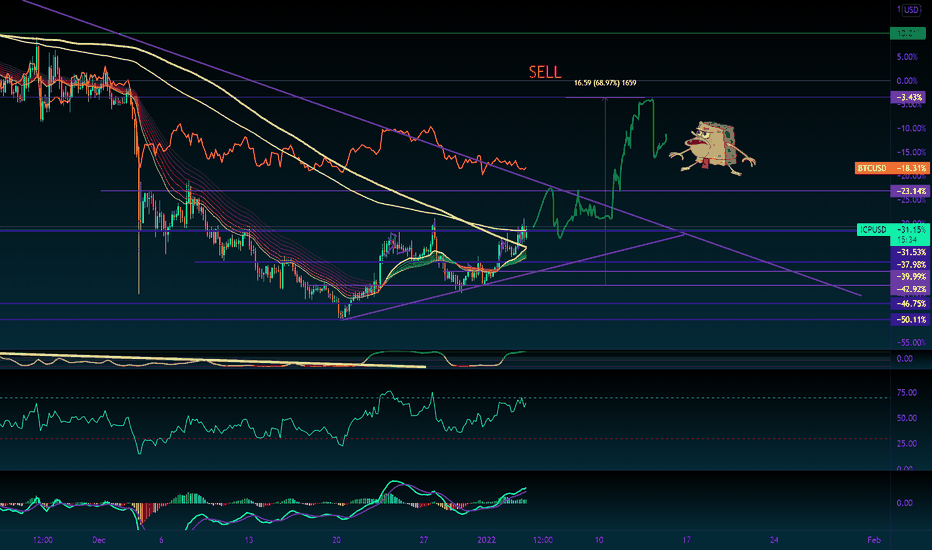932x550 pixels.
Task: Select the -37.98% price level label
Action: click(x=908, y=264)
